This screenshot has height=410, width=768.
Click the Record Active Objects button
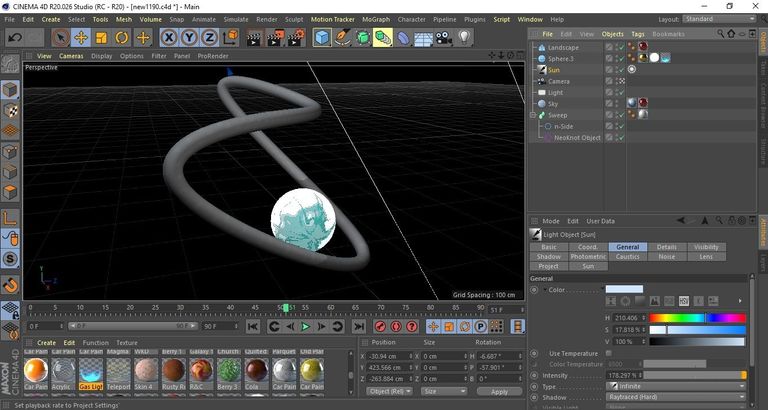380,326
